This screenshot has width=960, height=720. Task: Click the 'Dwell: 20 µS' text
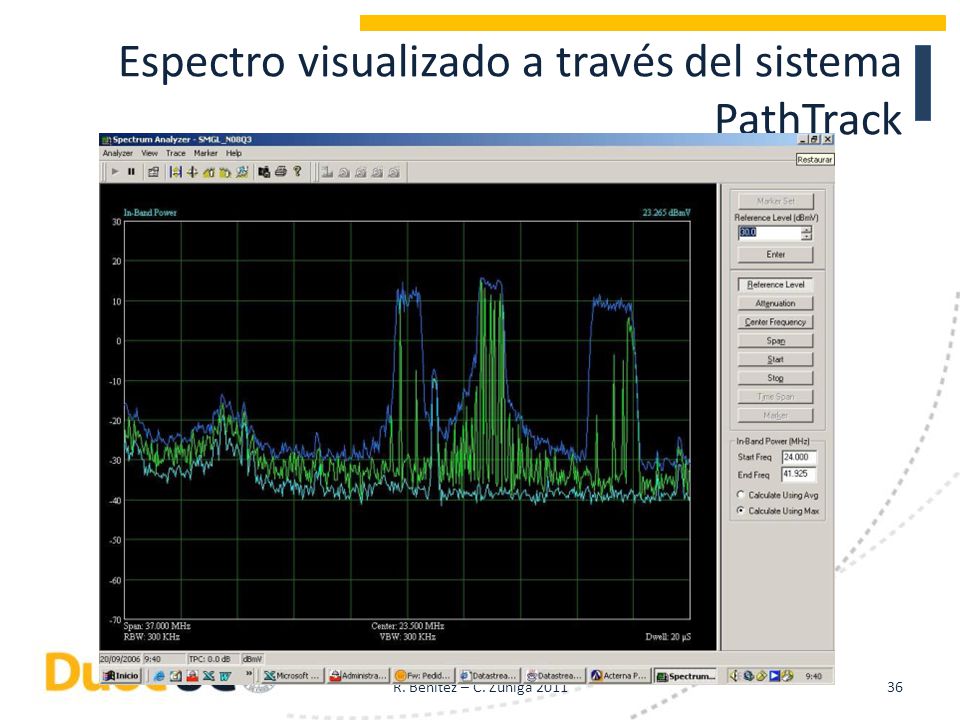(669, 637)
